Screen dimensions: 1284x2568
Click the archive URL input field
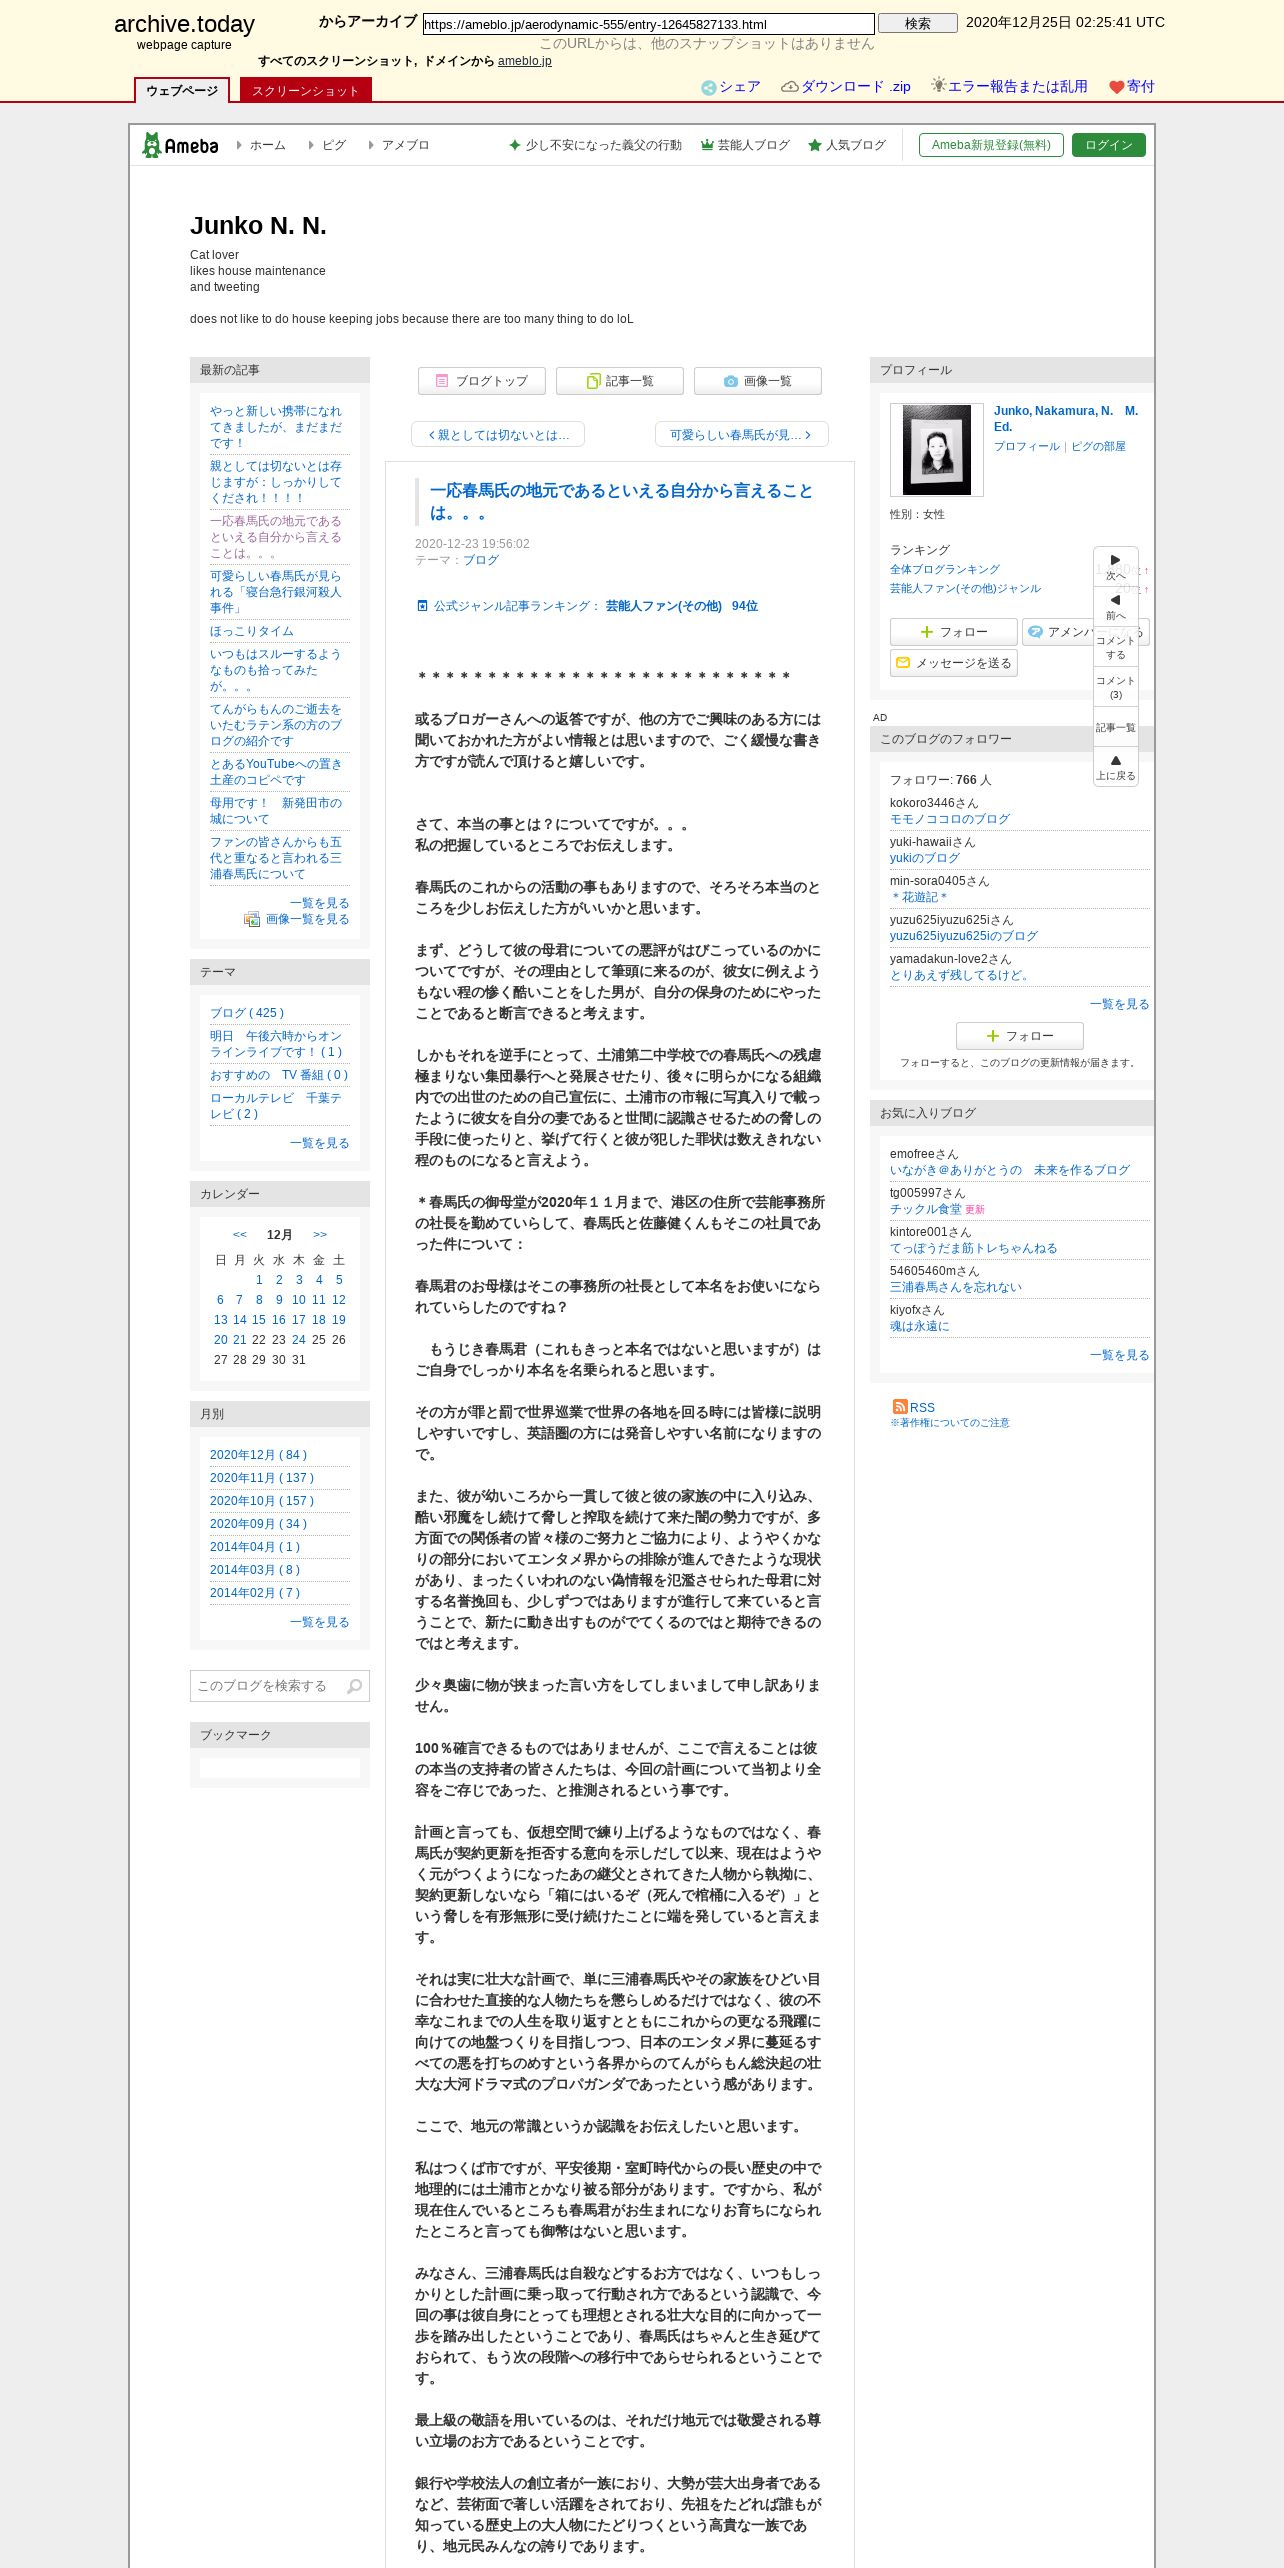[648, 24]
